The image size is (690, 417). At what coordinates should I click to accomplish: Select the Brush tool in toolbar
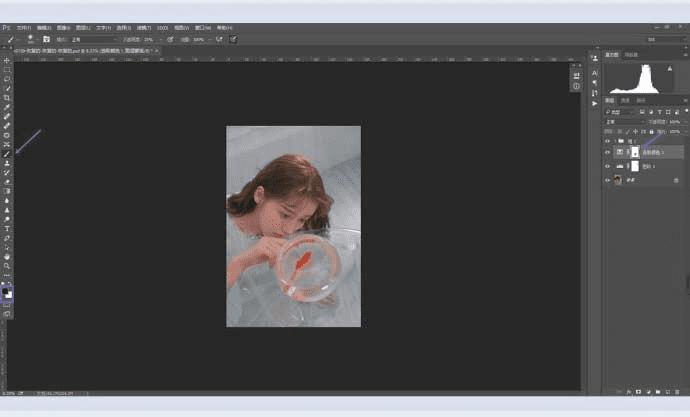pyautogui.click(x=7, y=154)
